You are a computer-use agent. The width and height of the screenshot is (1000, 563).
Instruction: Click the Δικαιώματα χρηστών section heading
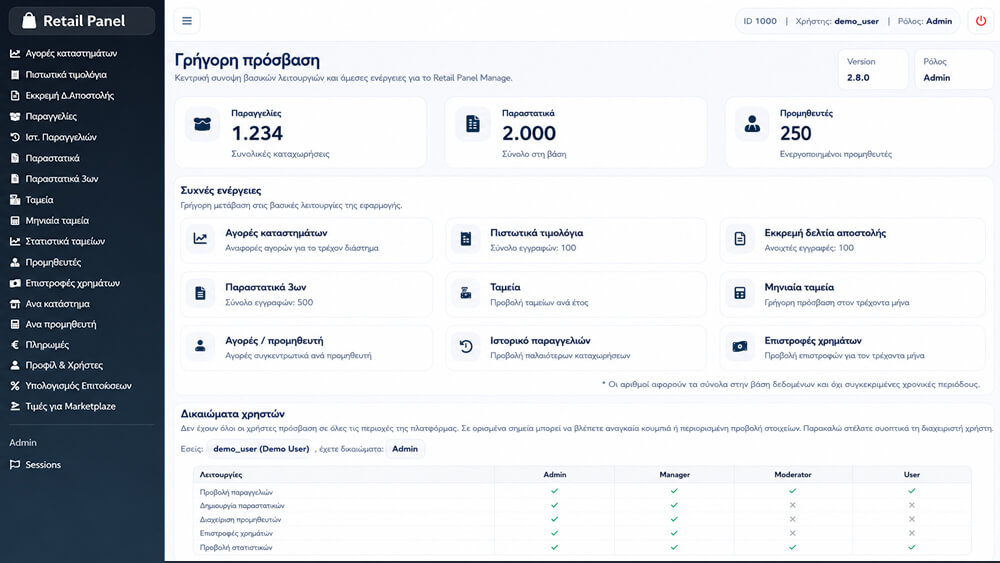coord(233,414)
